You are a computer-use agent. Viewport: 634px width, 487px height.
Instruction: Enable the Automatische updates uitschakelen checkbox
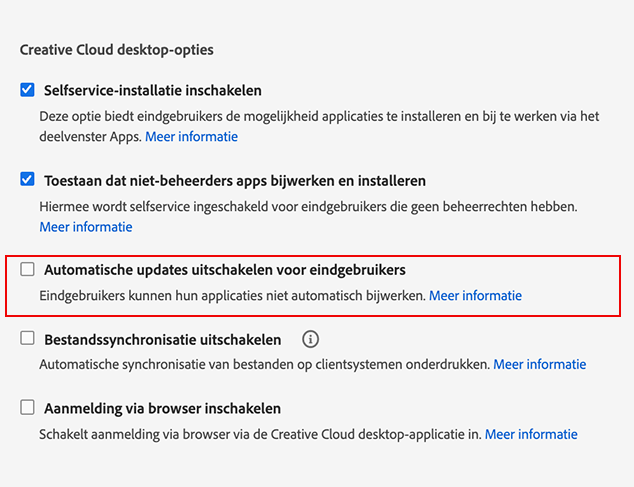28,269
